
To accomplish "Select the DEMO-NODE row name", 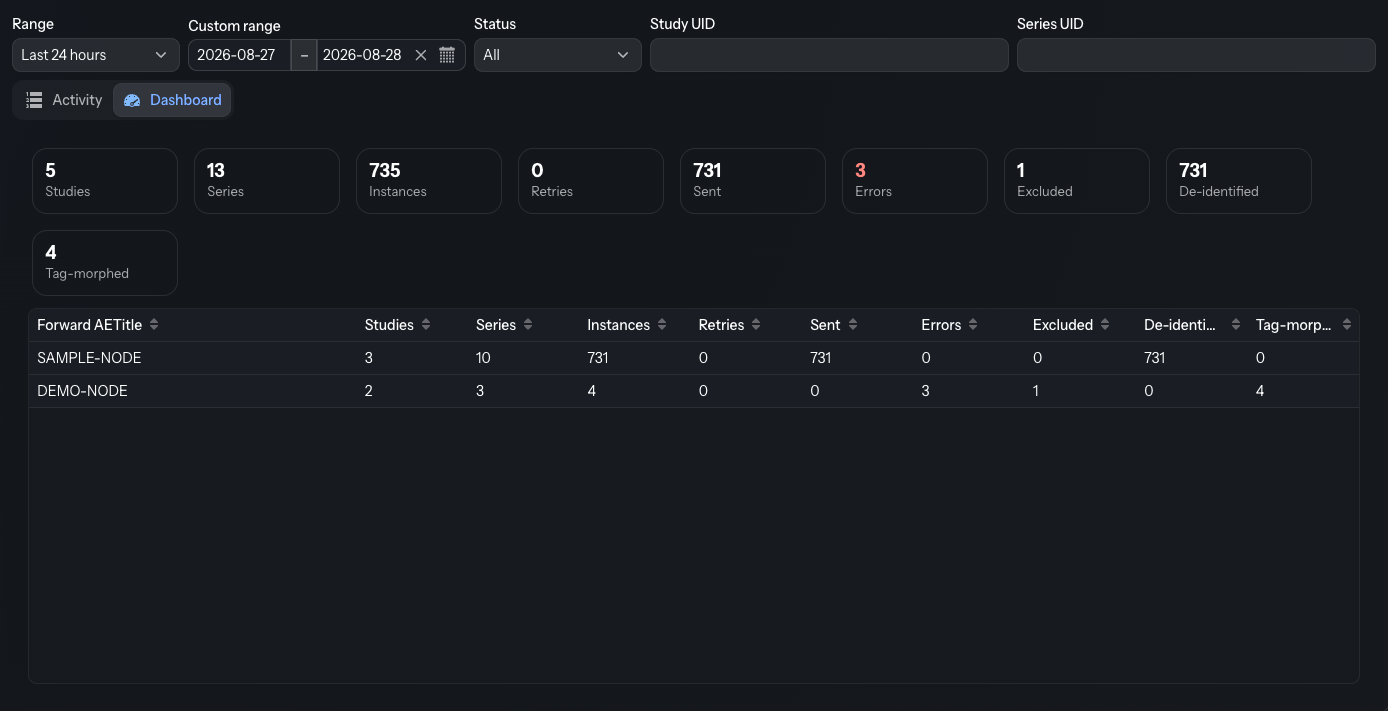I will coord(82,391).
